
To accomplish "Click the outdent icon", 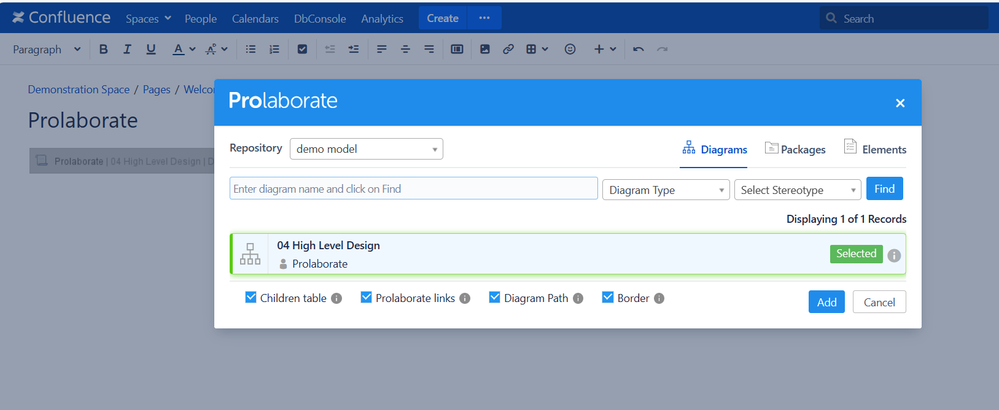I will point(330,49).
